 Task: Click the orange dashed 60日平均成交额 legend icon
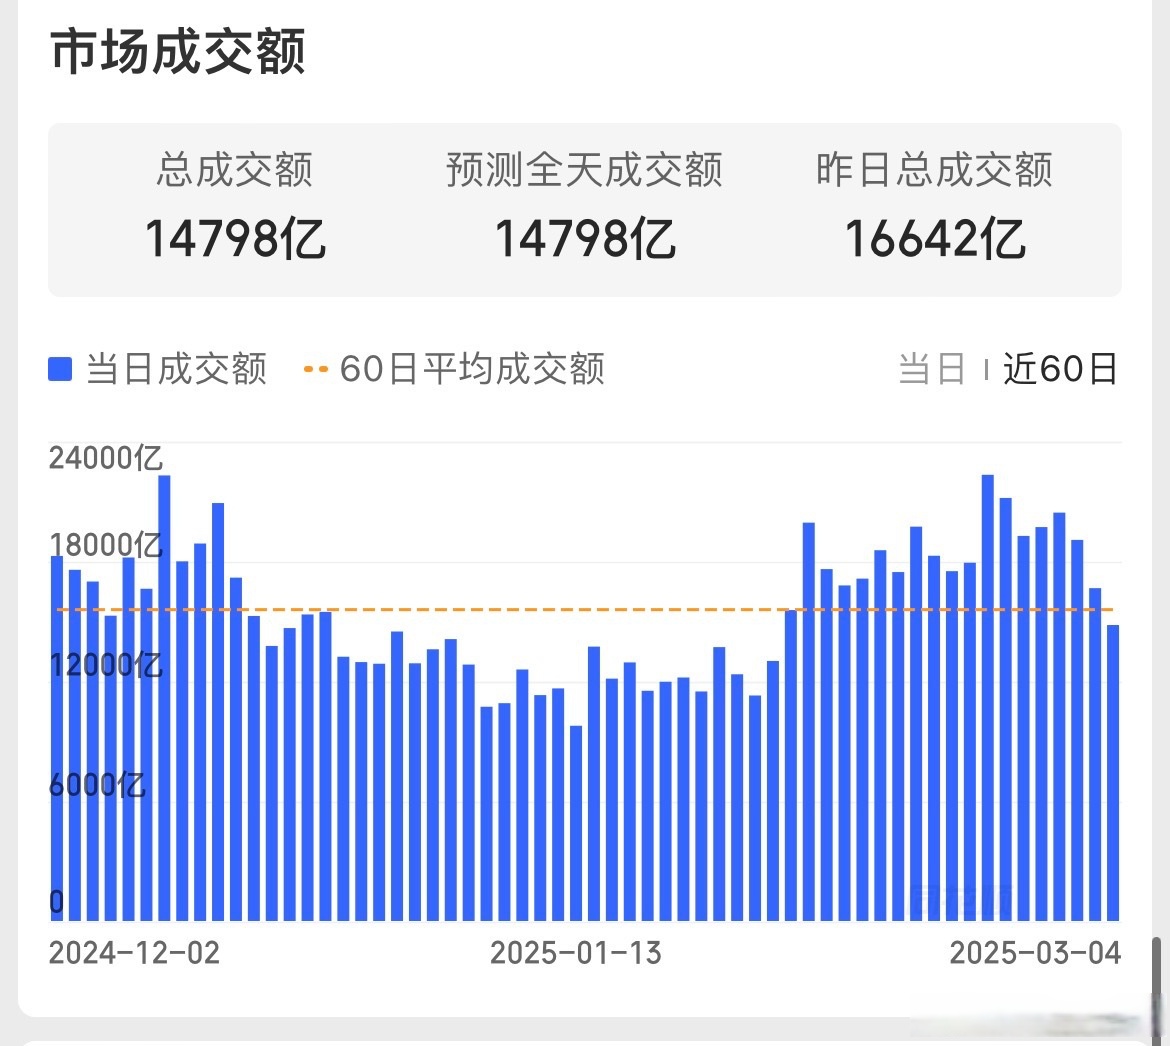point(316,368)
